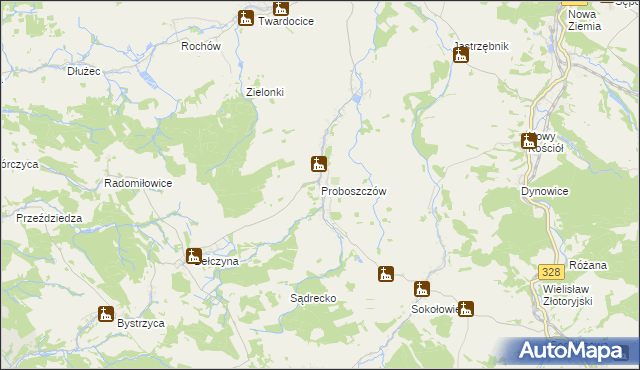The width and height of the screenshot is (640, 370).
Task: Click the small pond north of Proboszczów
Action: (x=357, y=99)
